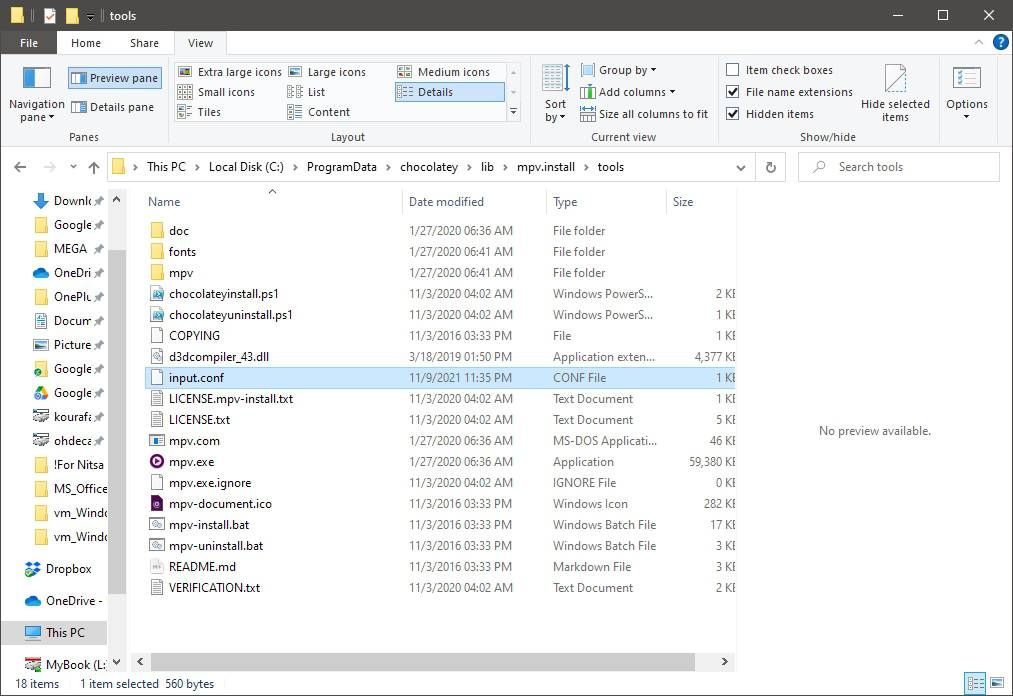Screen dimensions: 1013x696
Task: Switch to the Home ribbon tab
Action: [x=86, y=43]
